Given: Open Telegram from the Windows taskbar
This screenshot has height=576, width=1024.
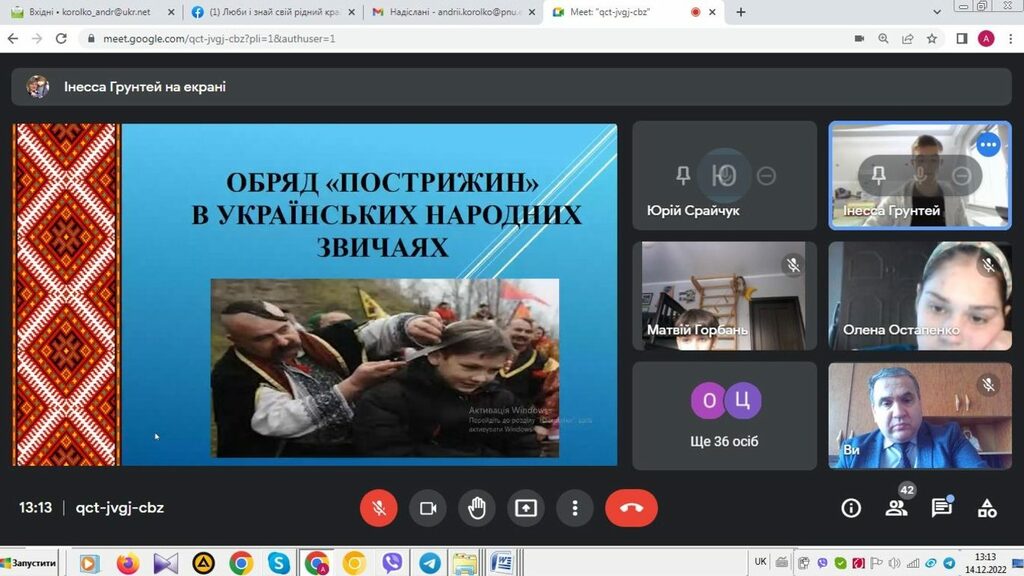Looking at the screenshot, I should pyautogui.click(x=430, y=563).
